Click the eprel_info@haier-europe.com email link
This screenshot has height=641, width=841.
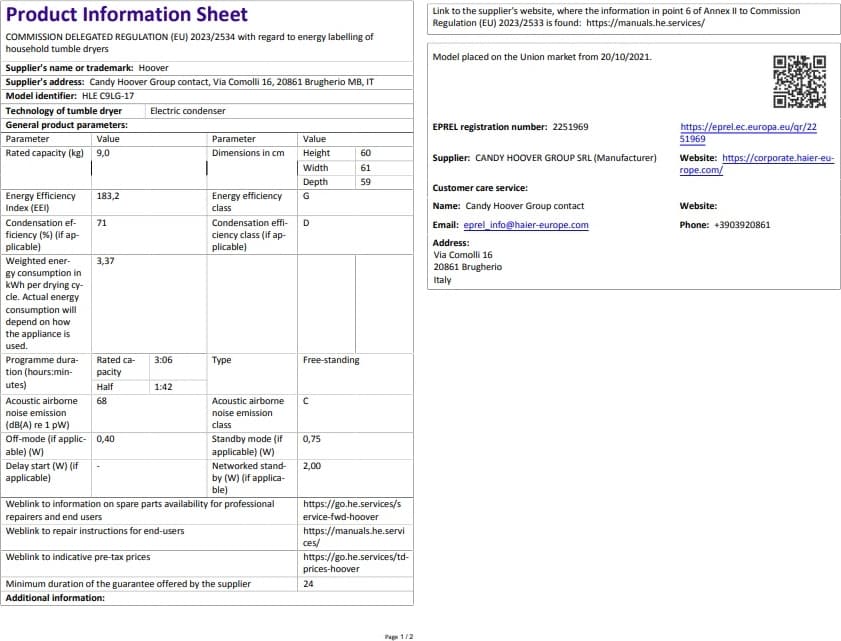pyautogui.click(x=526, y=225)
